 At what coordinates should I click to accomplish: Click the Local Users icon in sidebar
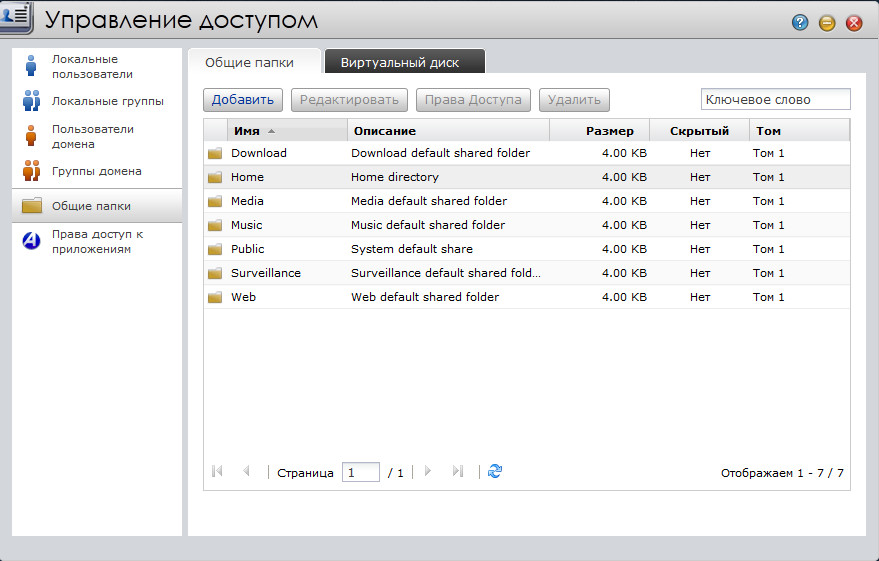(31, 66)
